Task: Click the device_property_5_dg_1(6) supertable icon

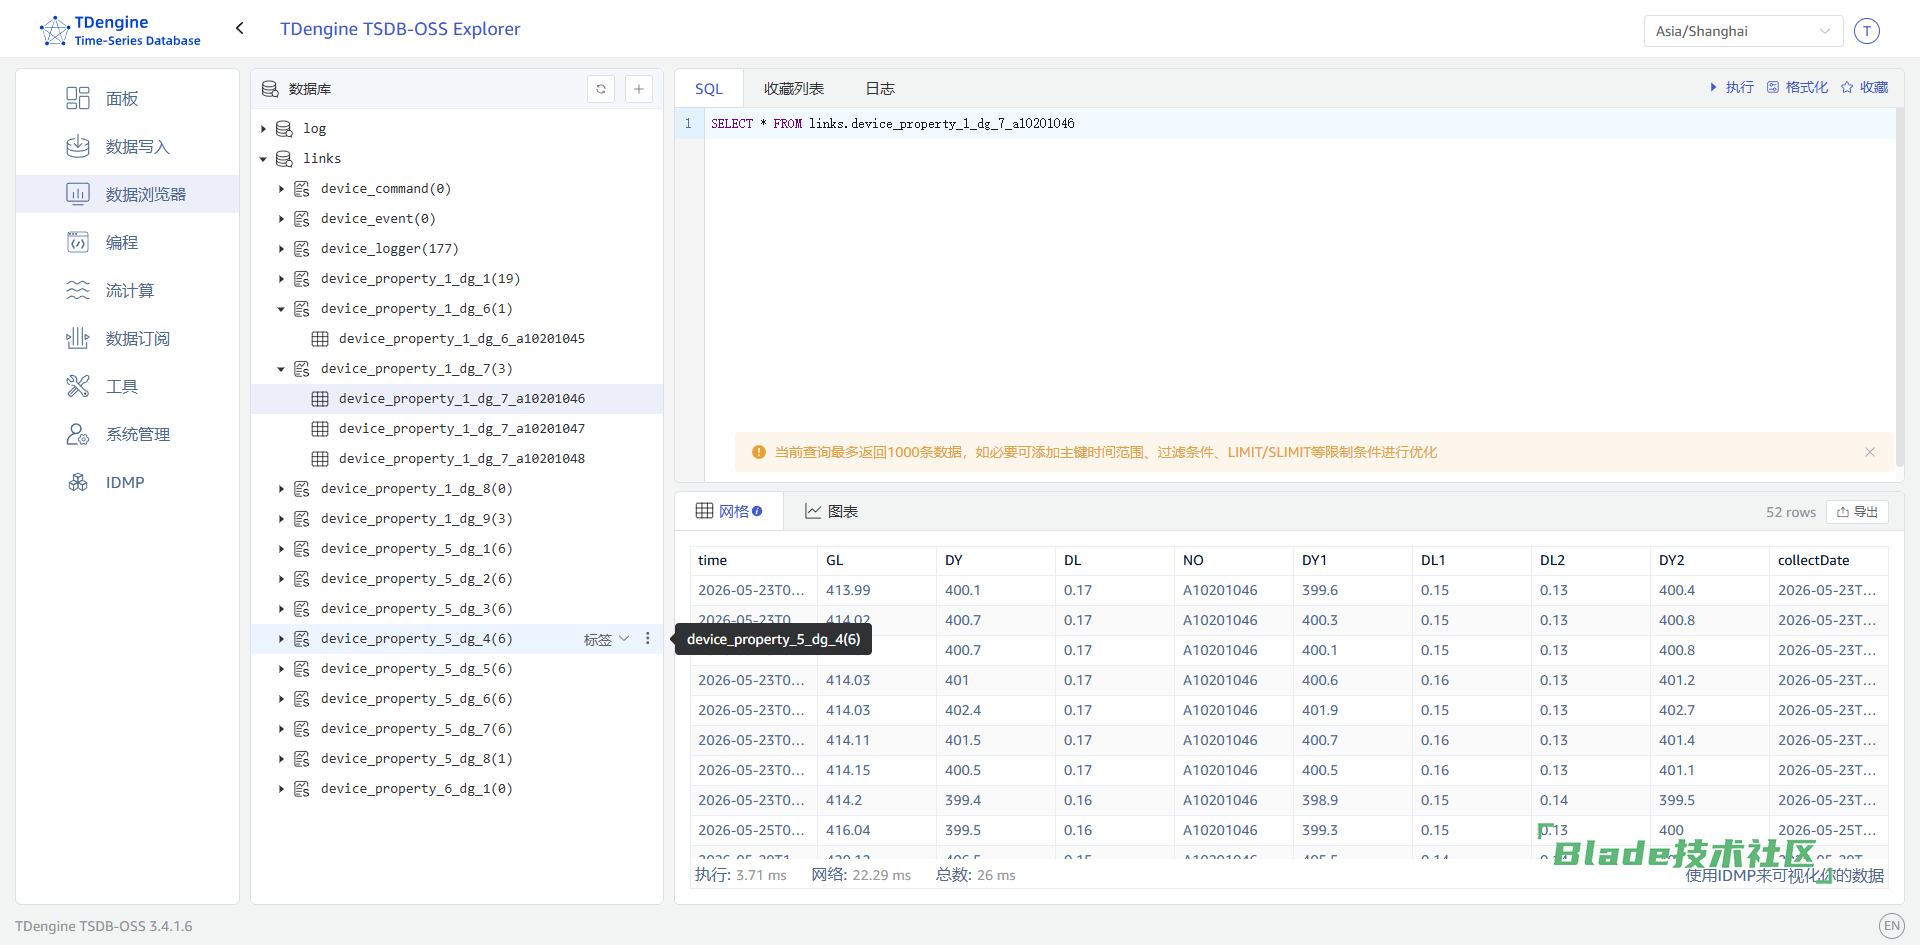Action: [302, 549]
